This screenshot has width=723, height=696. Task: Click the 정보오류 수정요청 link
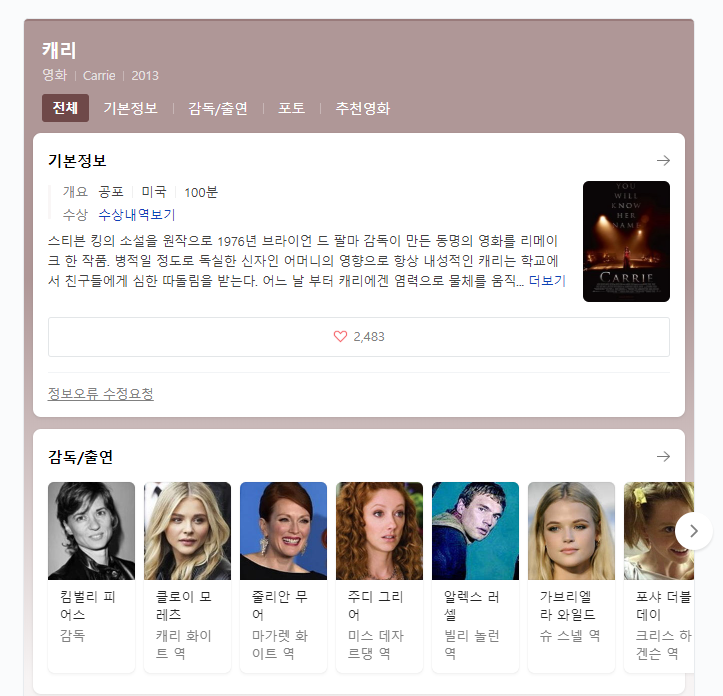(x=101, y=393)
